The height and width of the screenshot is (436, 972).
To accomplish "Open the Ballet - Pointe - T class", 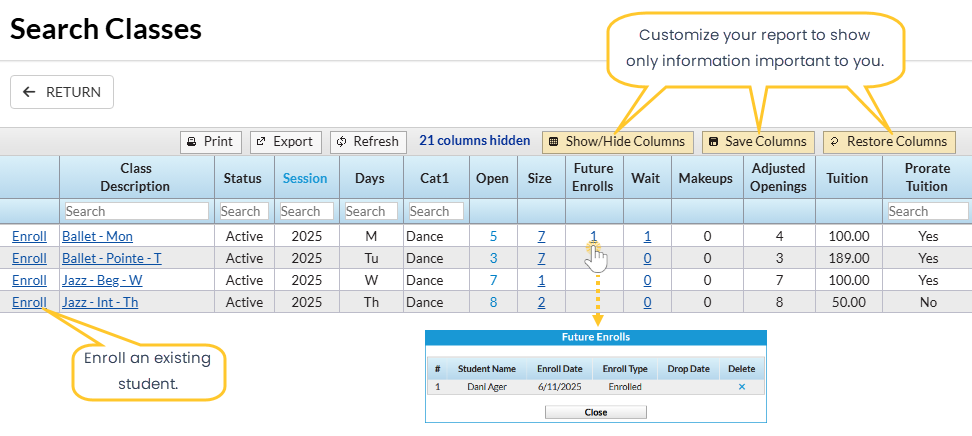I will pyautogui.click(x=112, y=258).
